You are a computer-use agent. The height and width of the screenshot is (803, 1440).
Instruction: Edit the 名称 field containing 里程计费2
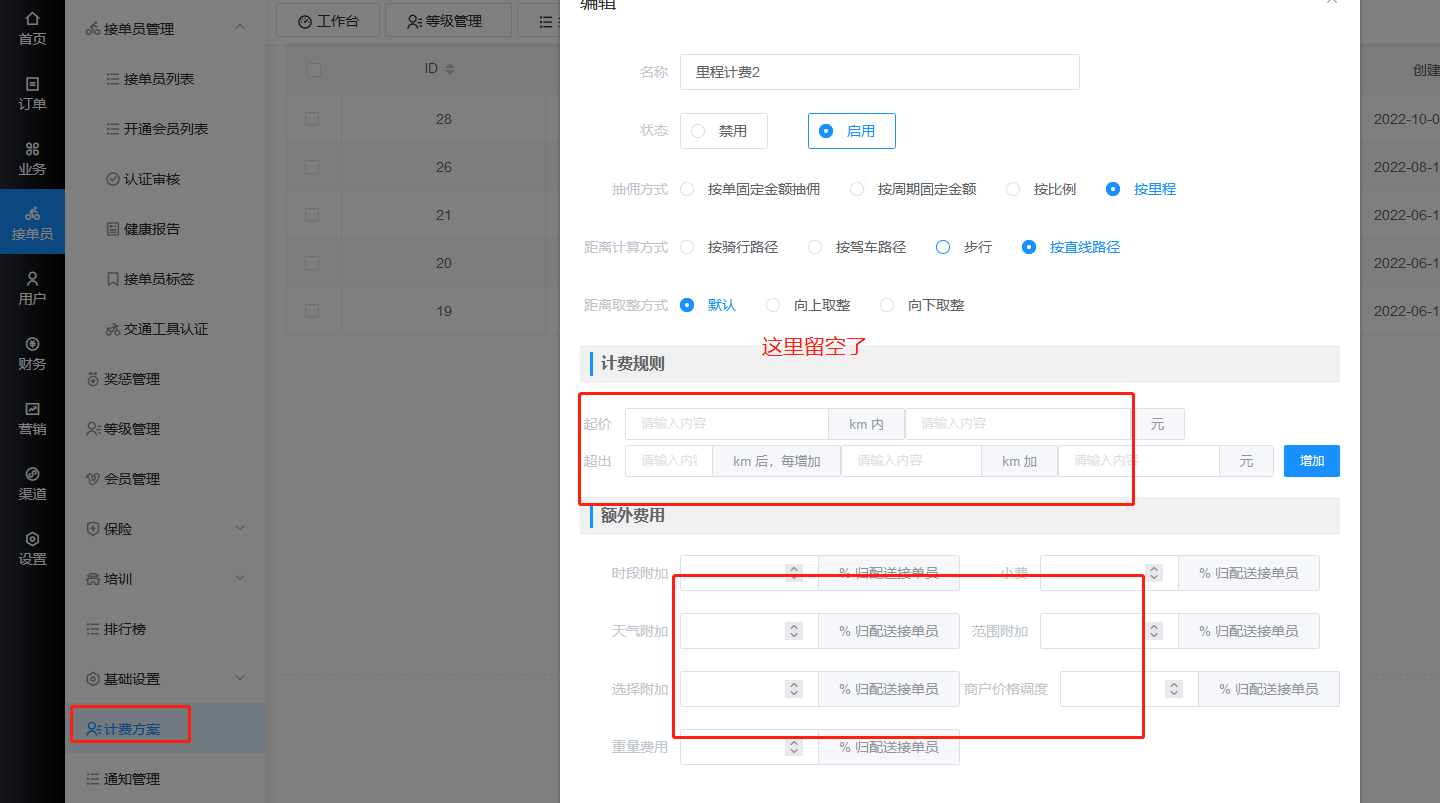point(879,72)
